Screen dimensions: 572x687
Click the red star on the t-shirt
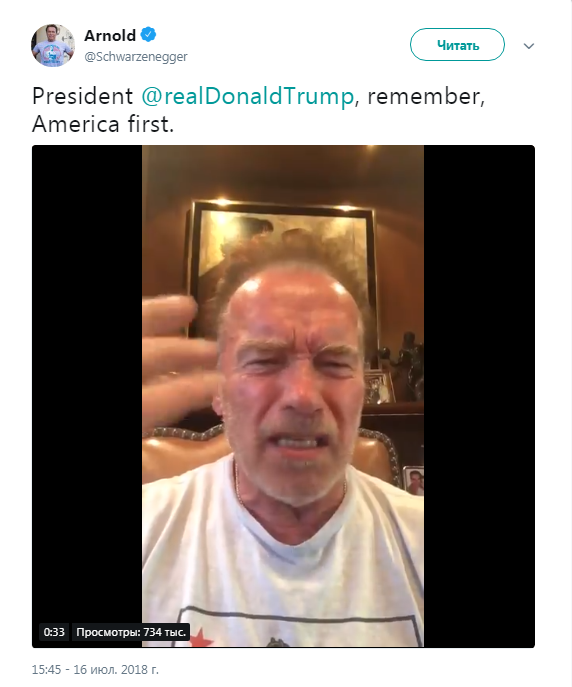[x=201, y=637]
